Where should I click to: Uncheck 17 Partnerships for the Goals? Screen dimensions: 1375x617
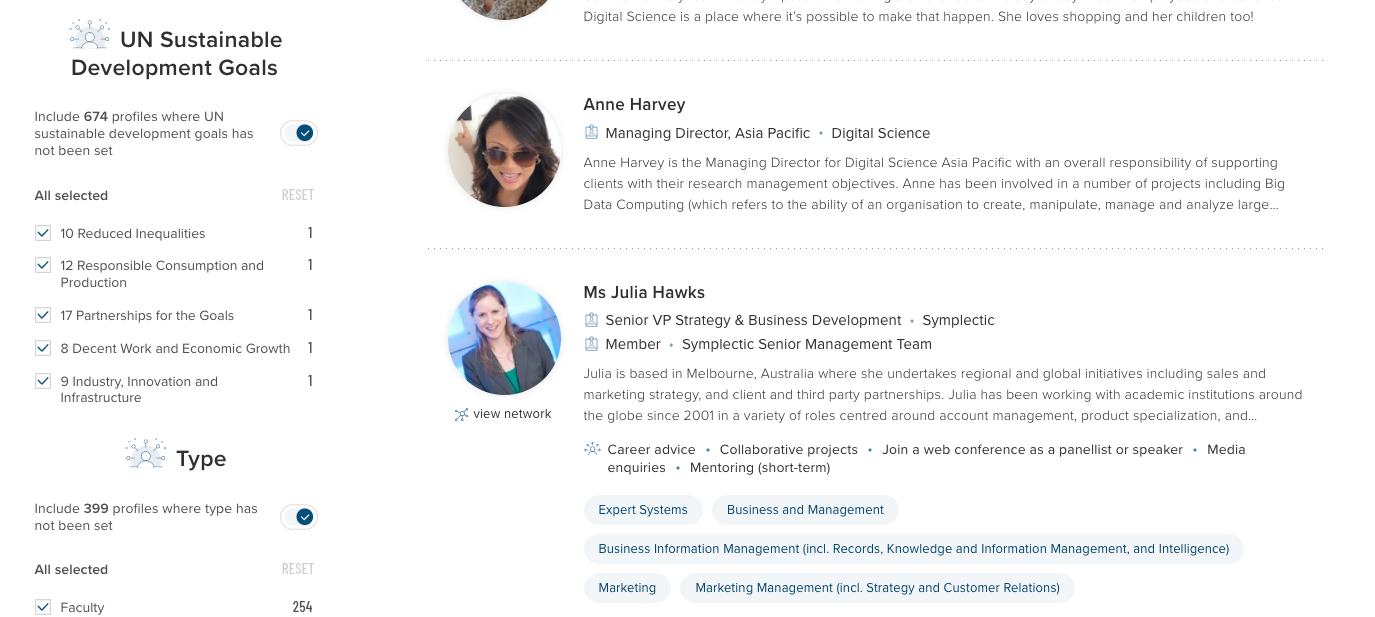(43, 315)
